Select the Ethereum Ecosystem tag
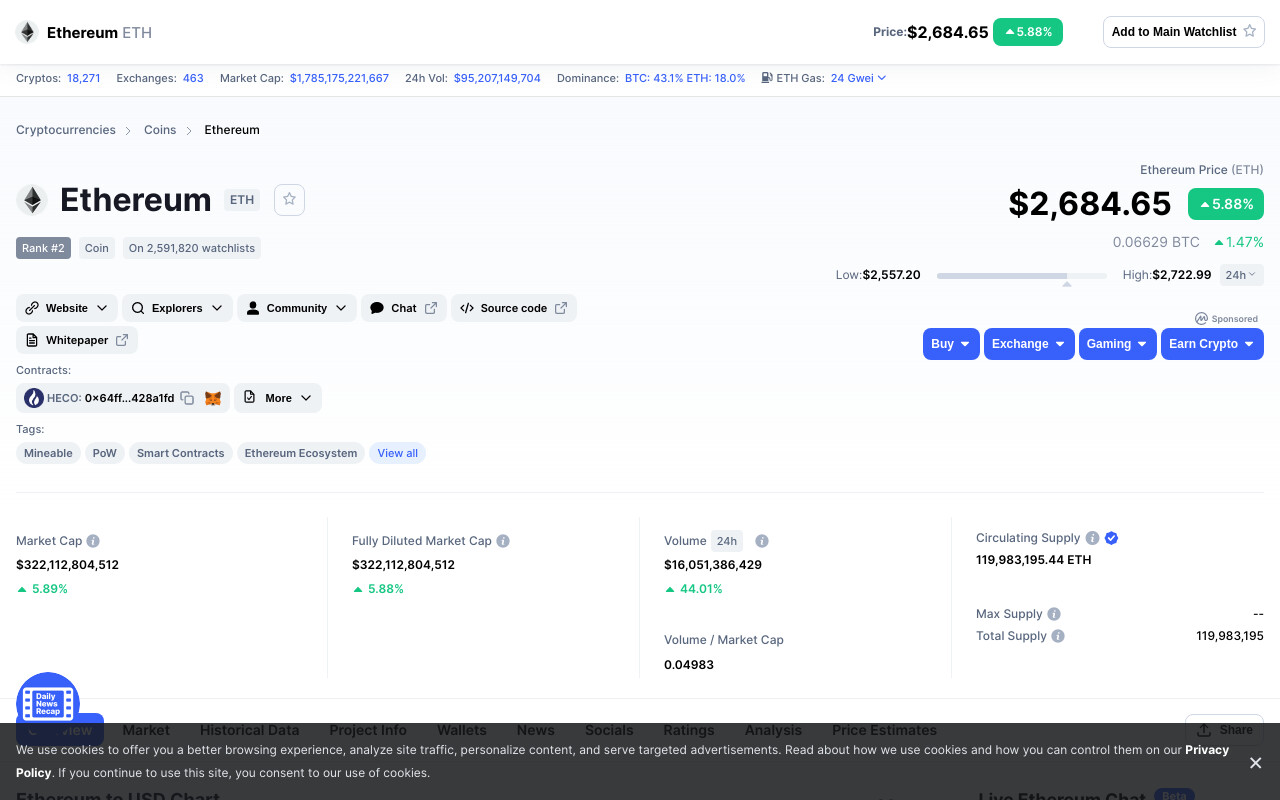1280x800 pixels. [301, 453]
